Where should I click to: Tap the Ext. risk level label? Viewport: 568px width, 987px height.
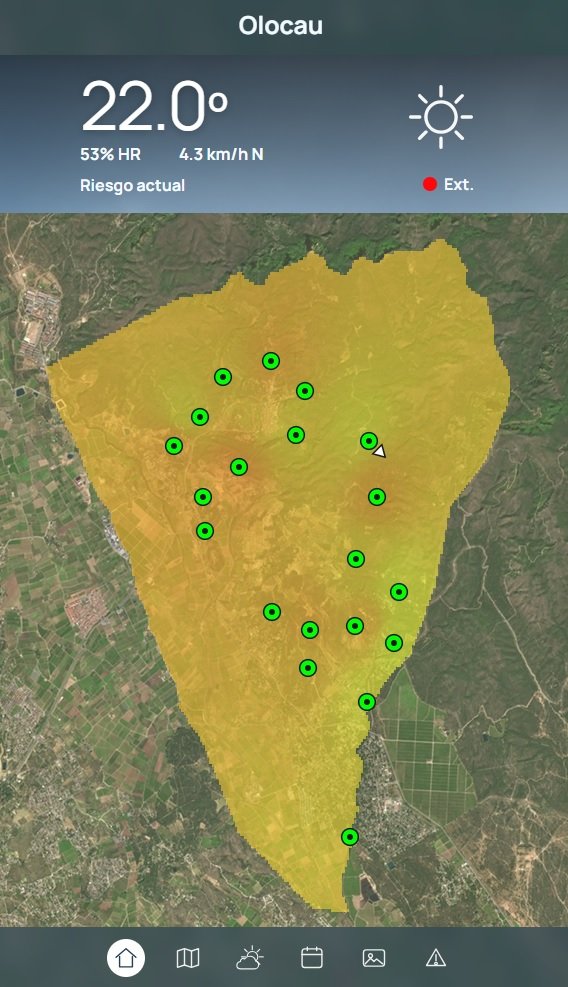tap(458, 184)
